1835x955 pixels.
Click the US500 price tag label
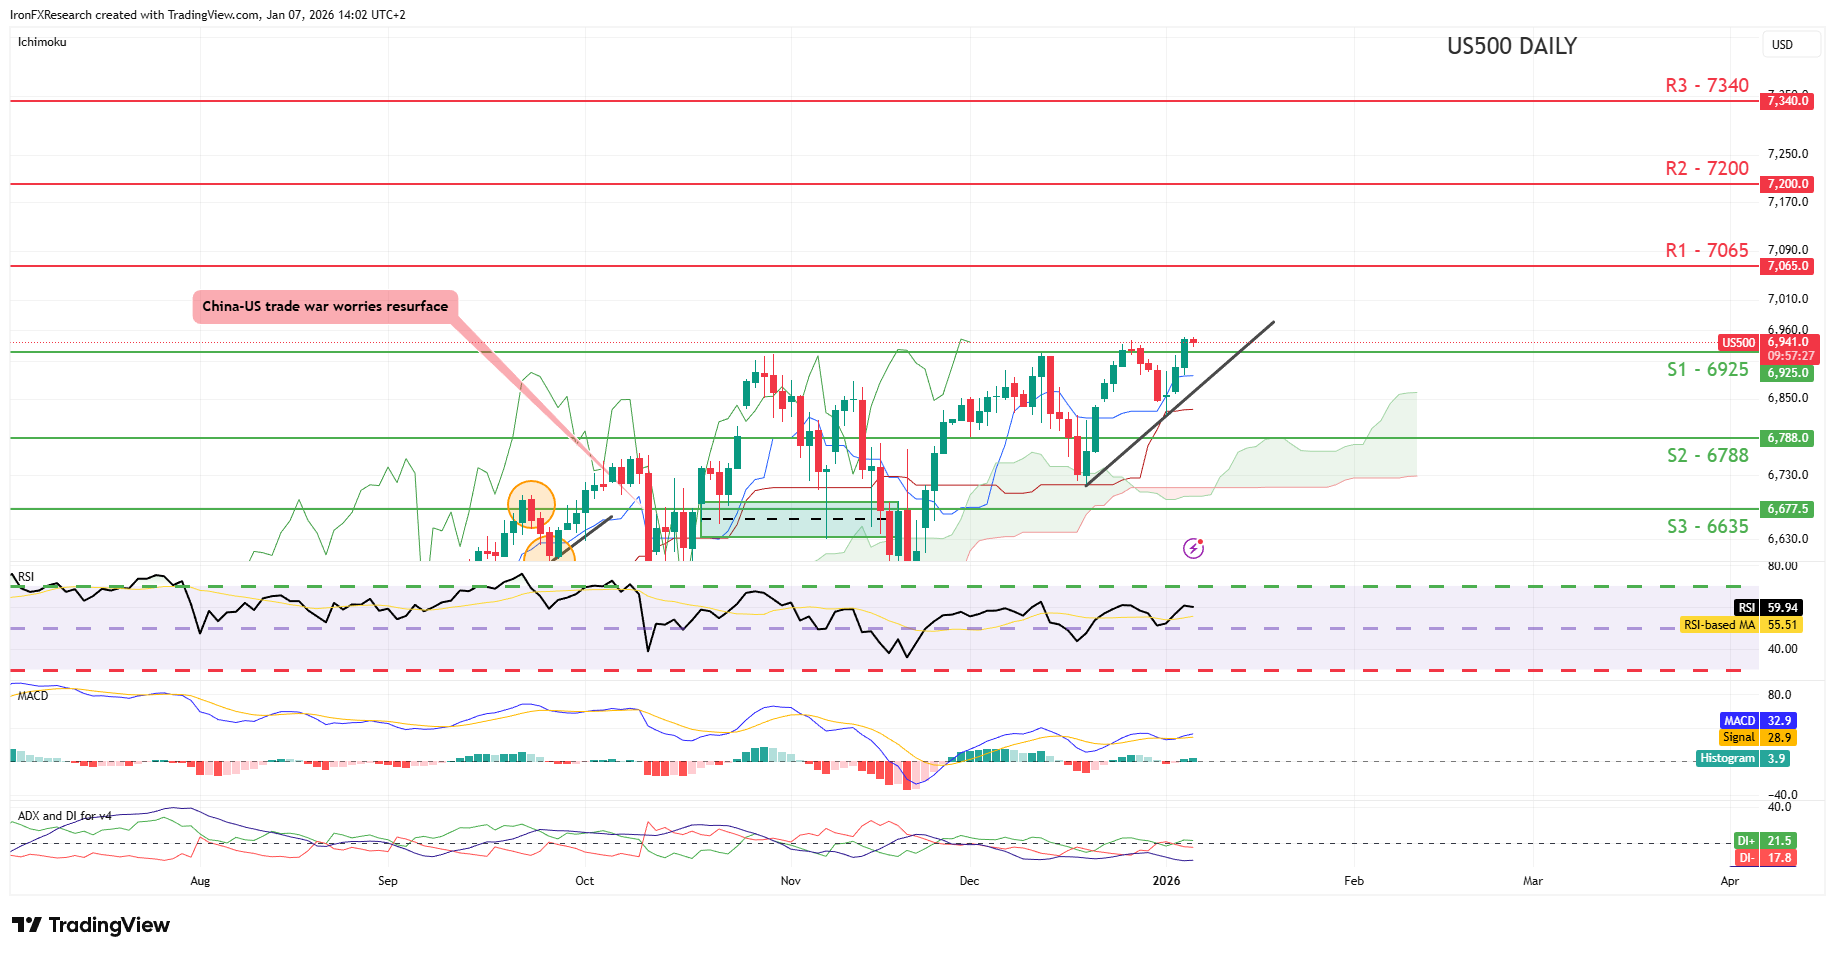pyautogui.click(x=1738, y=343)
